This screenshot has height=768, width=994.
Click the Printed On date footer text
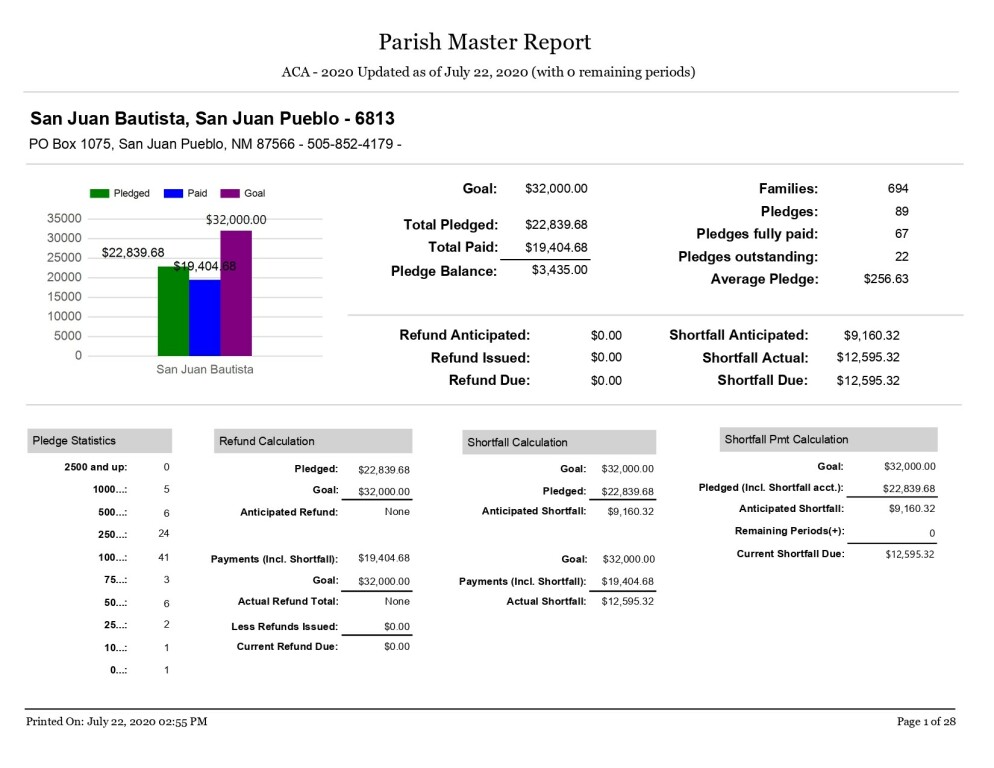tap(116, 722)
